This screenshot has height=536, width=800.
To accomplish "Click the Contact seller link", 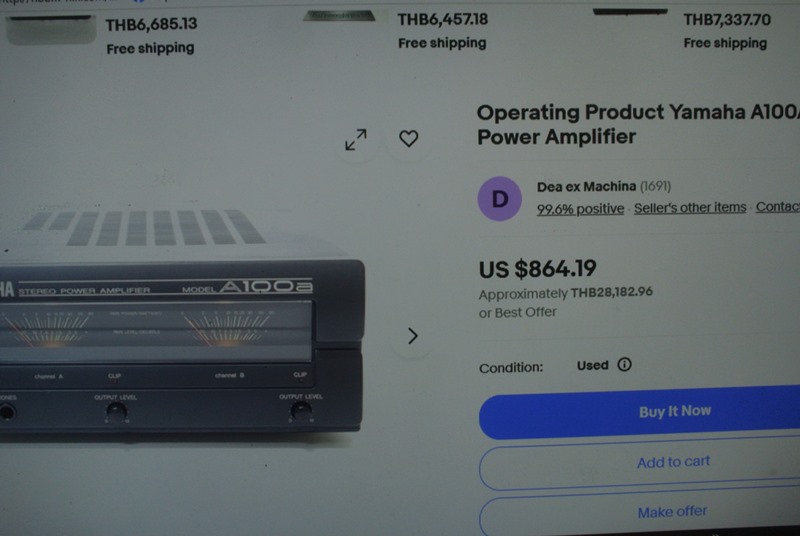I will point(778,207).
